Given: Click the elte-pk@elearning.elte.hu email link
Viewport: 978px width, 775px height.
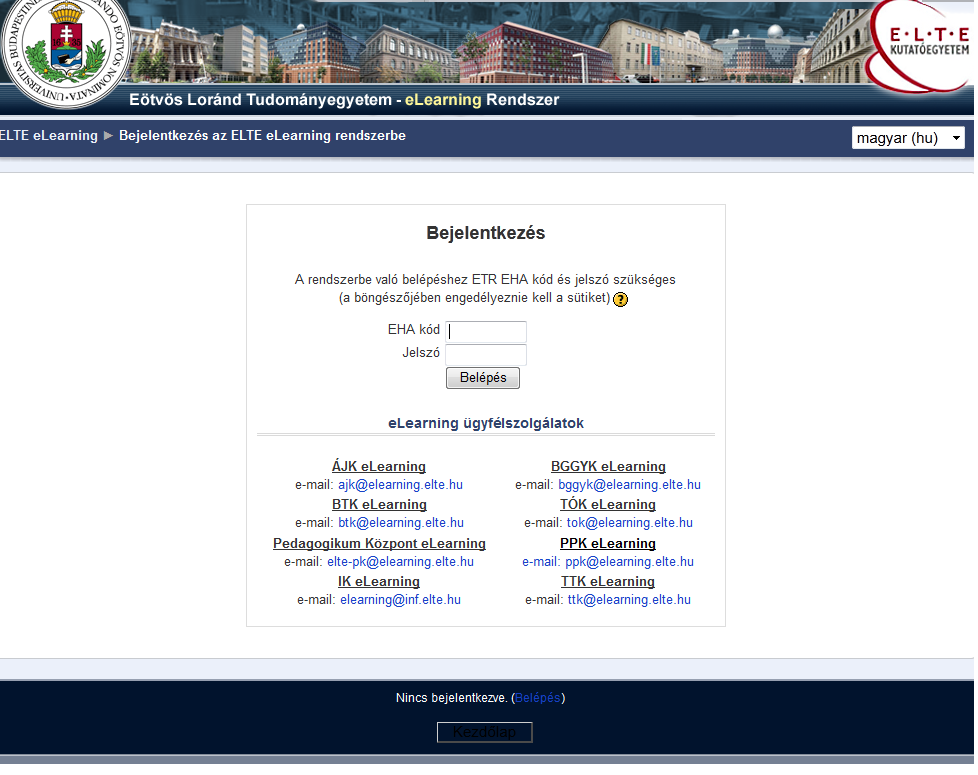Looking at the screenshot, I should pyautogui.click(x=400, y=561).
